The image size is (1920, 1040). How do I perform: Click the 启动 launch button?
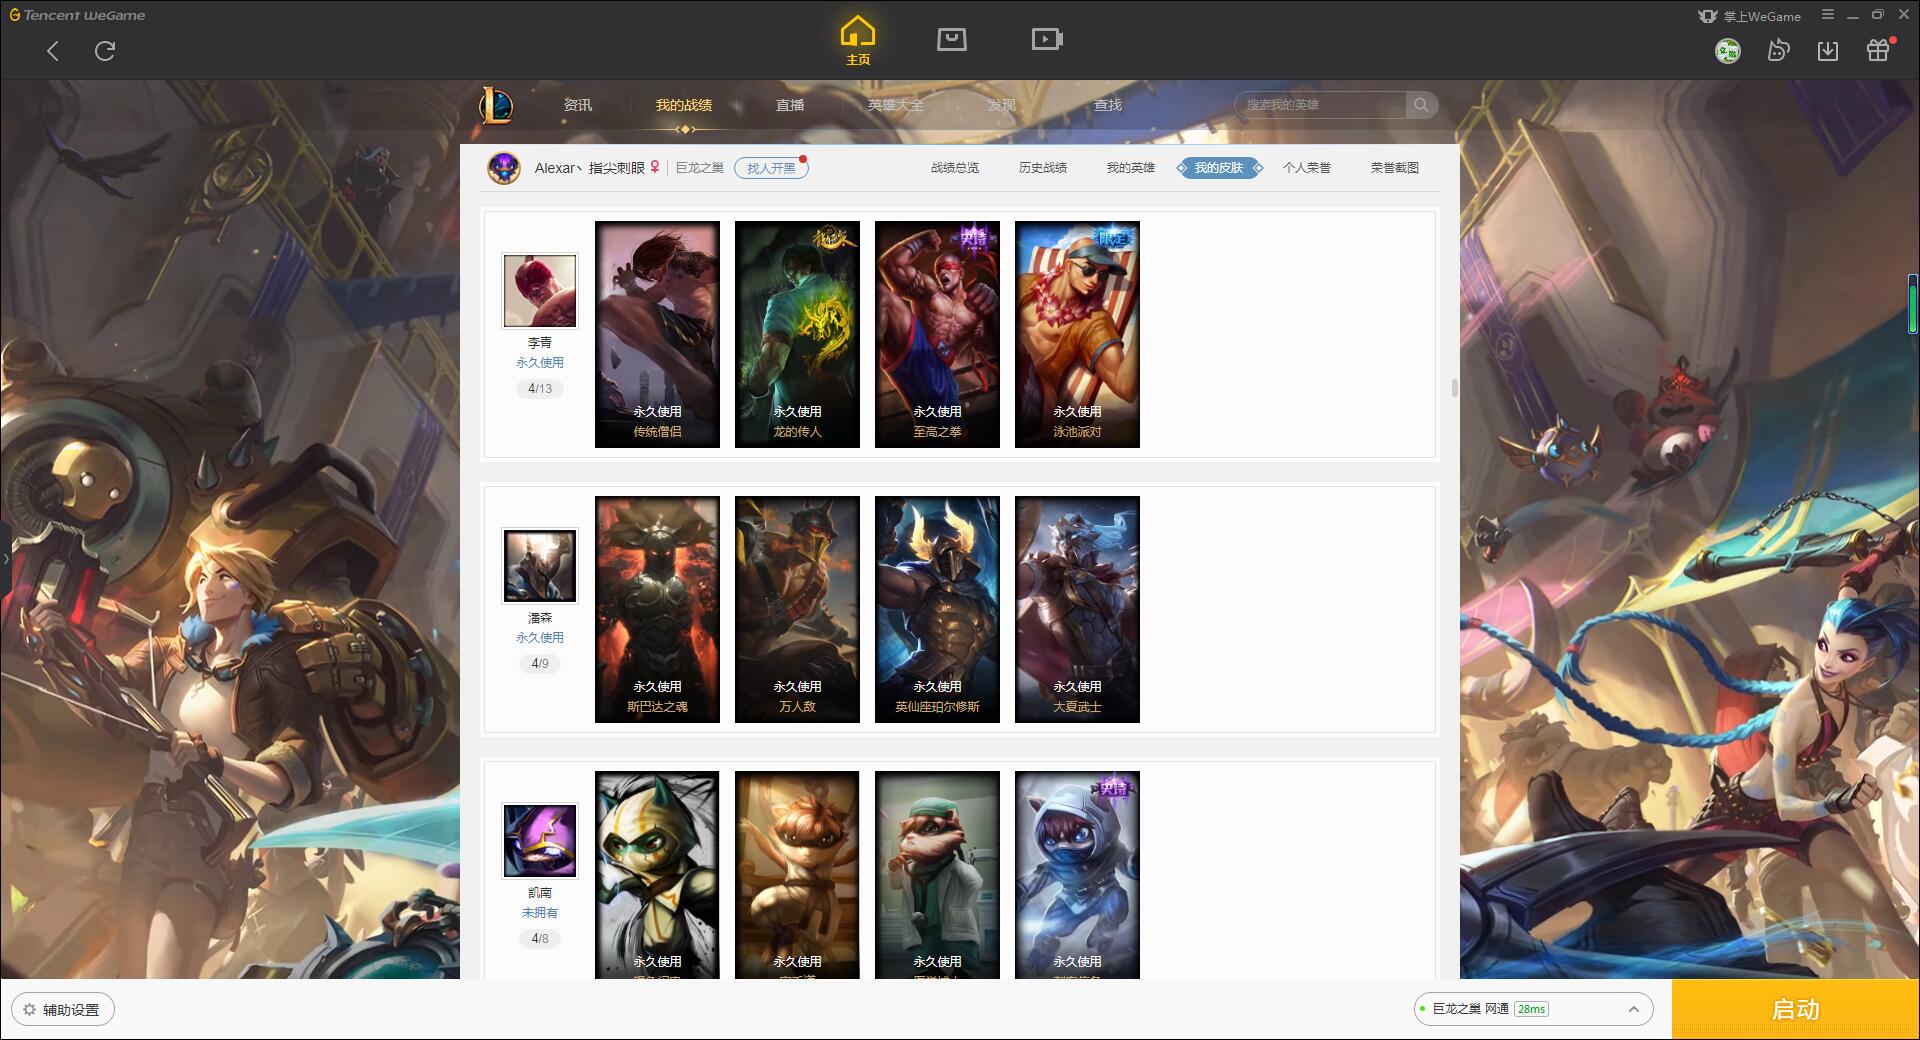point(1795,1010)
